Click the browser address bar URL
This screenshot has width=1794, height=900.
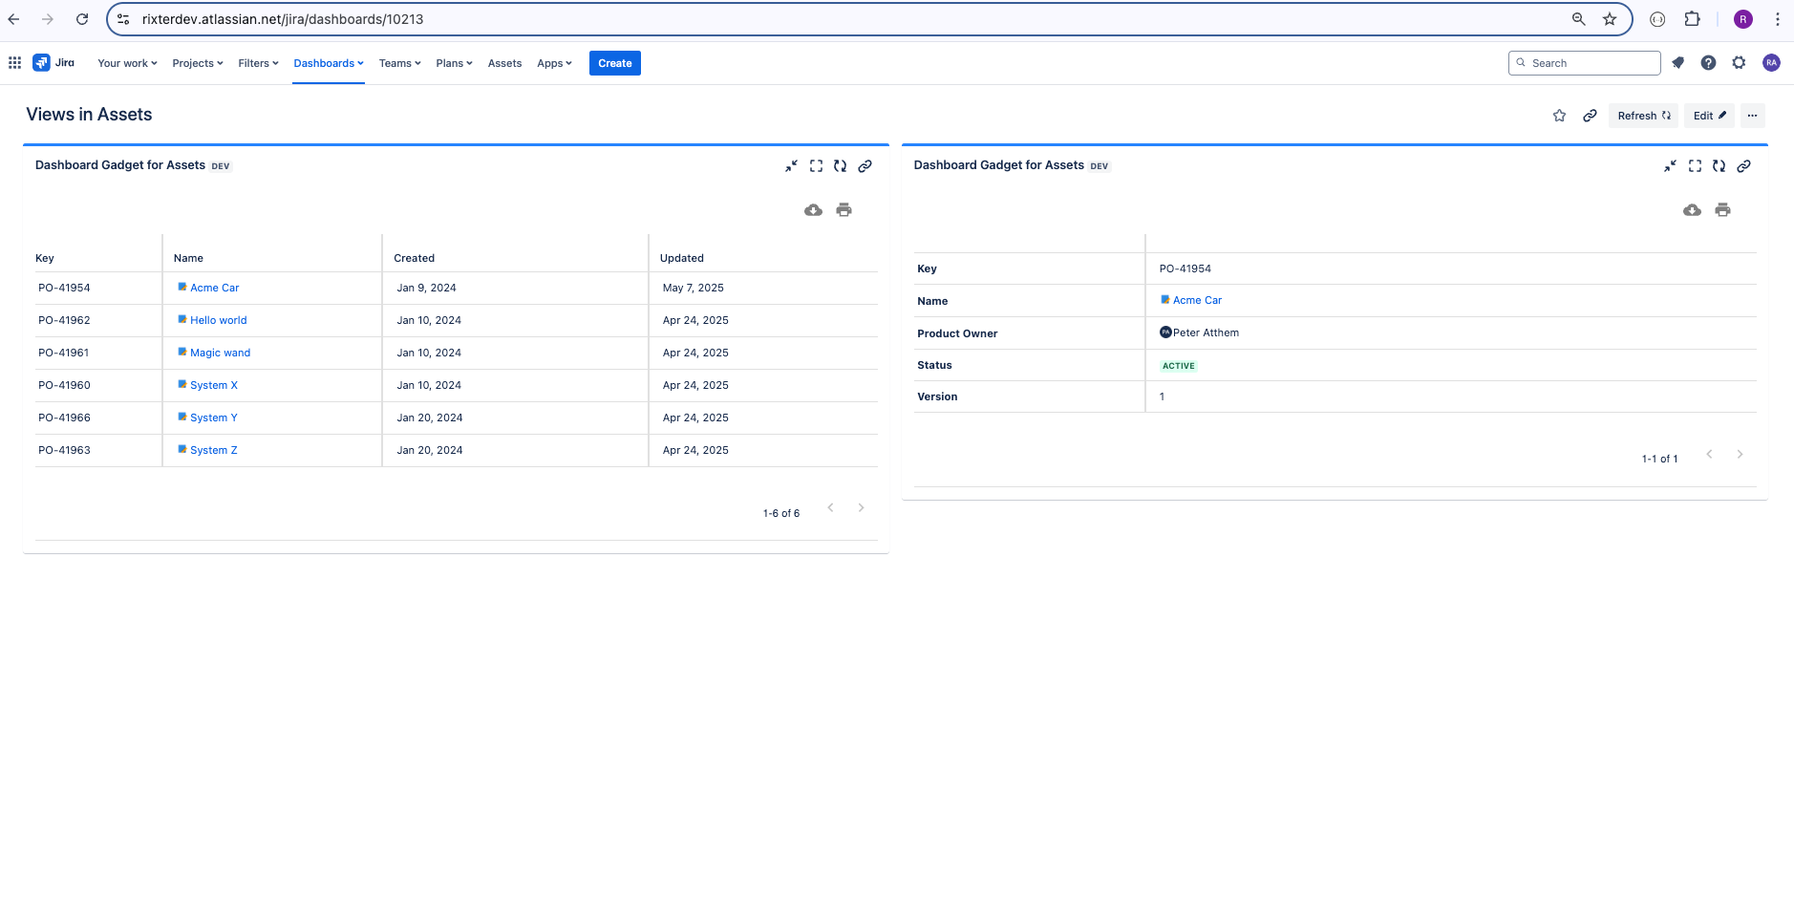tap(282, 19)
